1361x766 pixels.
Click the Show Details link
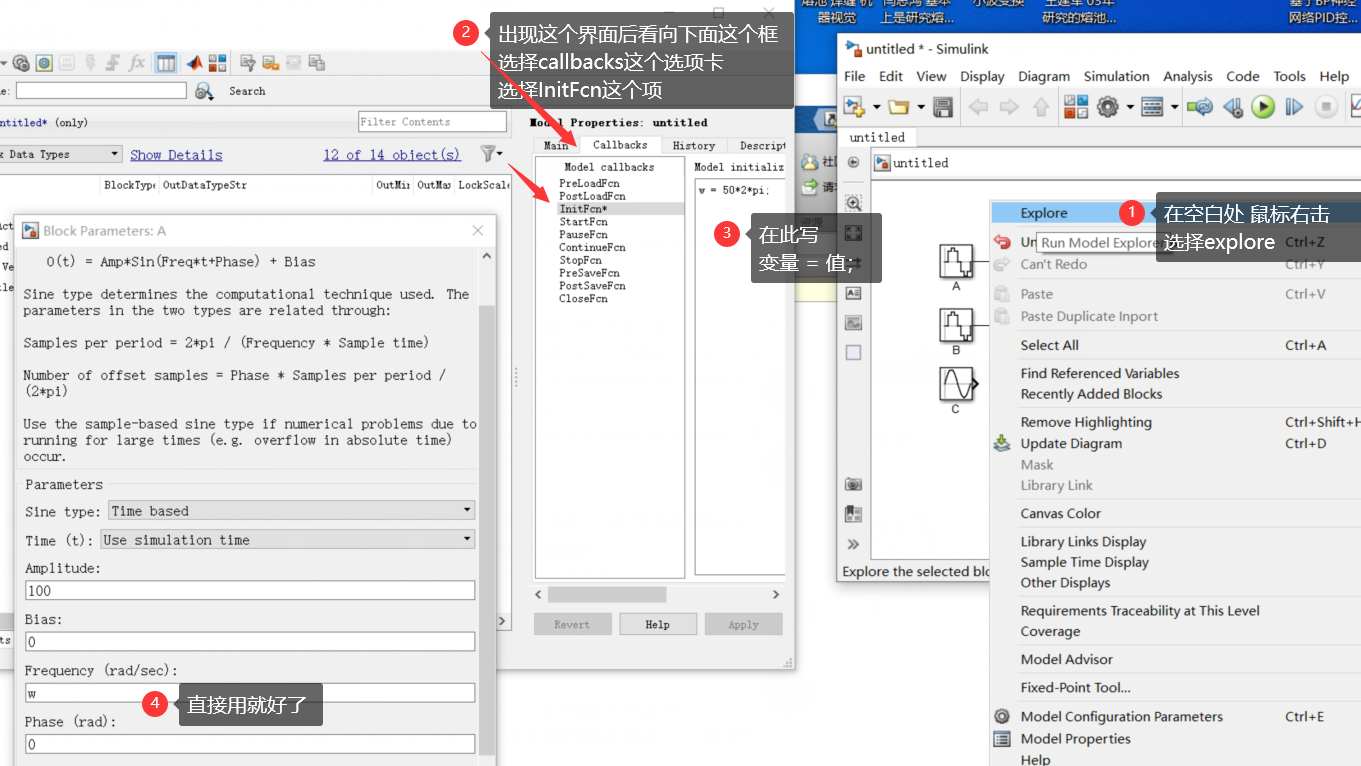click(x=176, y=155)
